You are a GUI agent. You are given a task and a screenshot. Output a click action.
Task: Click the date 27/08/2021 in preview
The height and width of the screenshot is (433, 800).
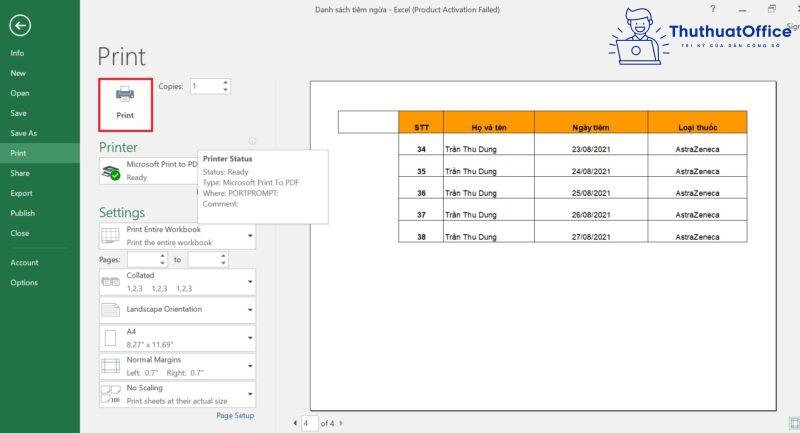pos(591,237)
